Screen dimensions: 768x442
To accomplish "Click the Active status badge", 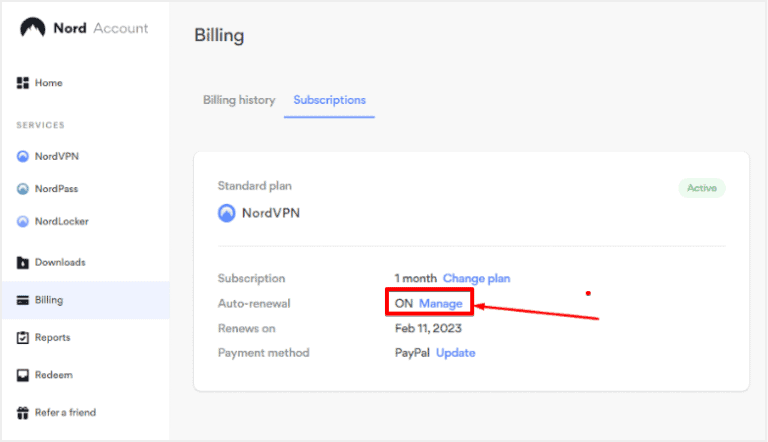I will tap(701, 188).
